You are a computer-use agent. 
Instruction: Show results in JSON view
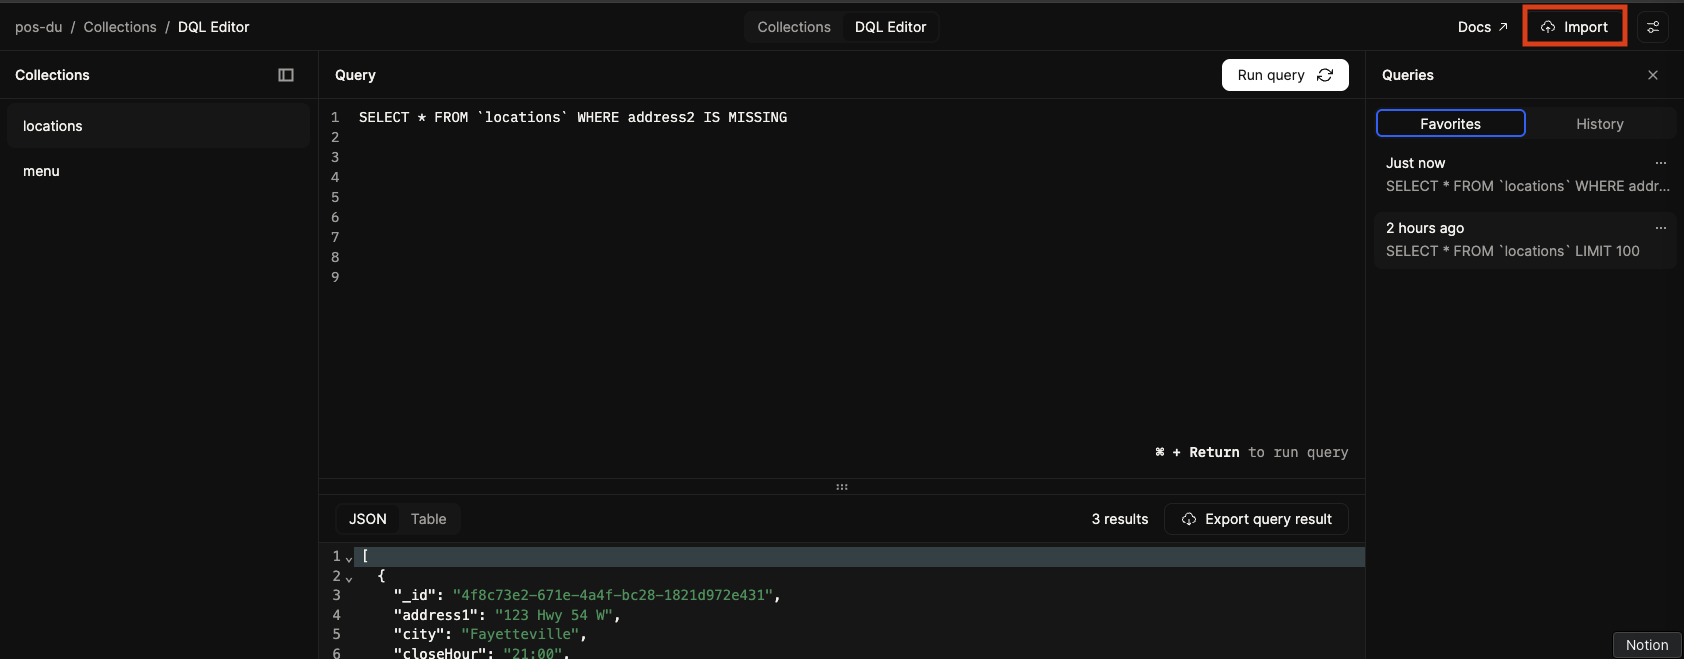[x=367, y=519]
